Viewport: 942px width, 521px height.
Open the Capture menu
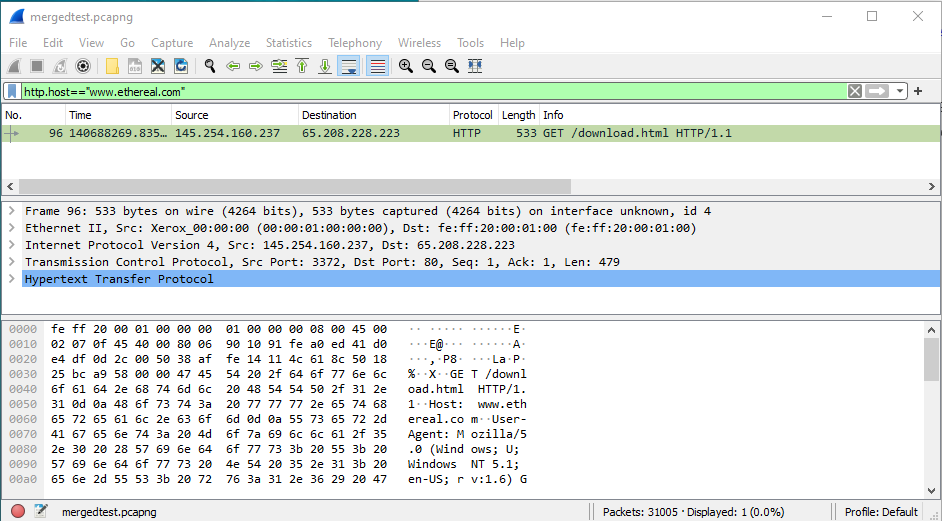coord(172,43)
